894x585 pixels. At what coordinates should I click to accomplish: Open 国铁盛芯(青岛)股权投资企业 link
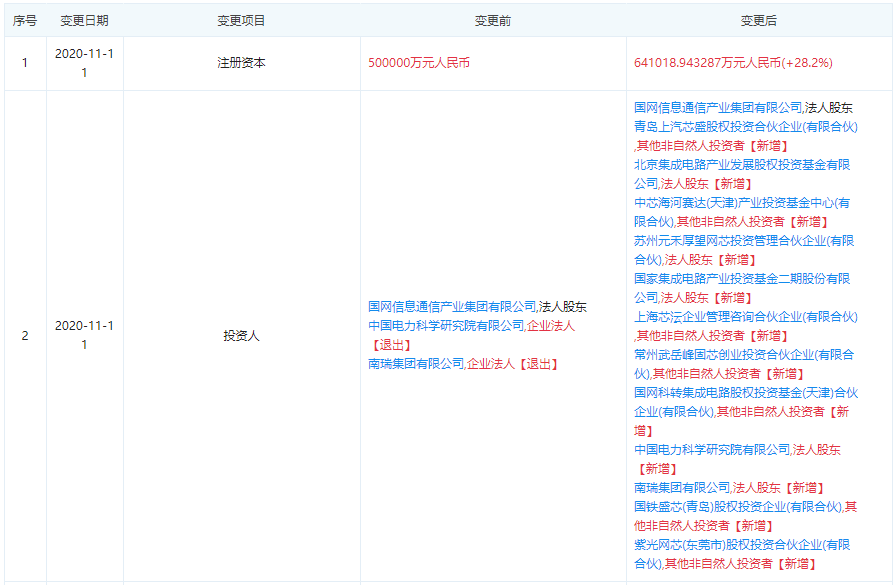pos(738,506)
